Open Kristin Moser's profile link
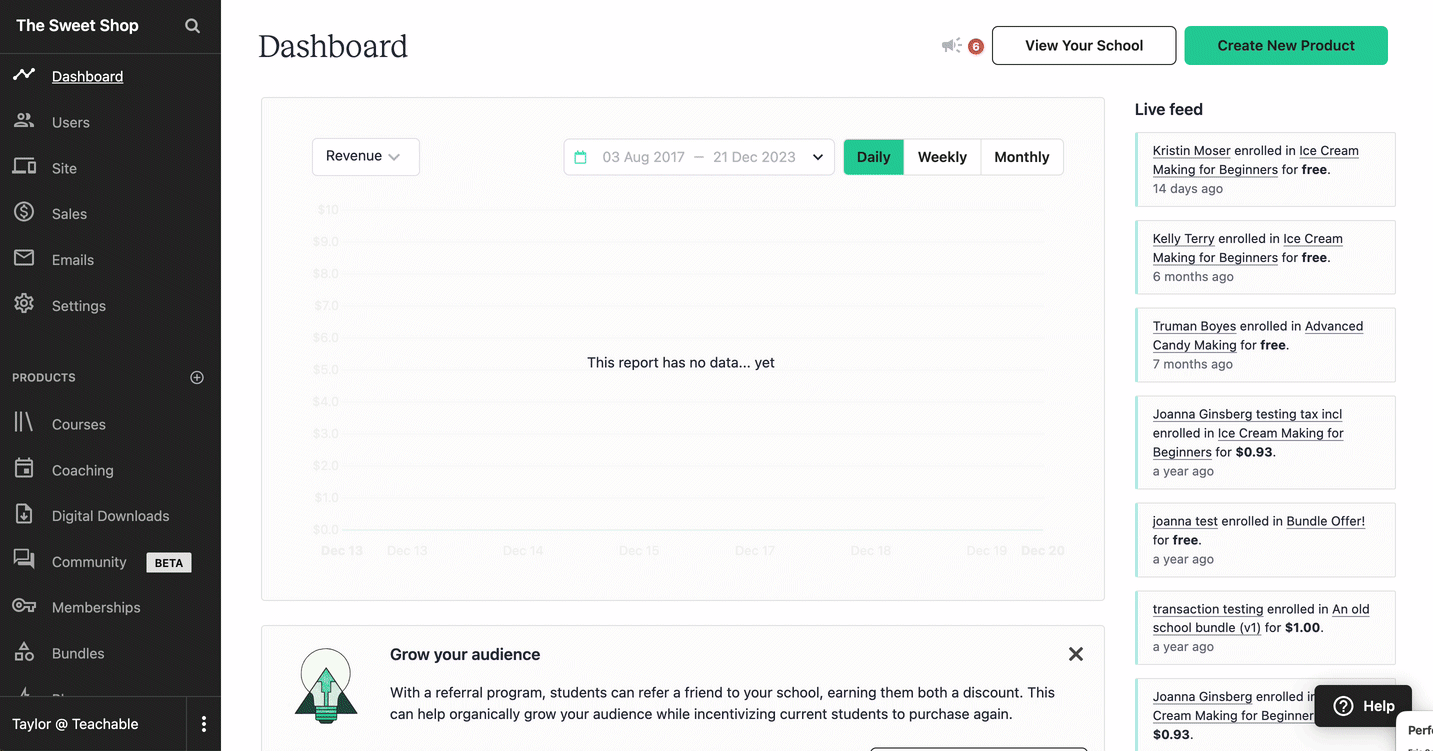 coord(1191,151)
